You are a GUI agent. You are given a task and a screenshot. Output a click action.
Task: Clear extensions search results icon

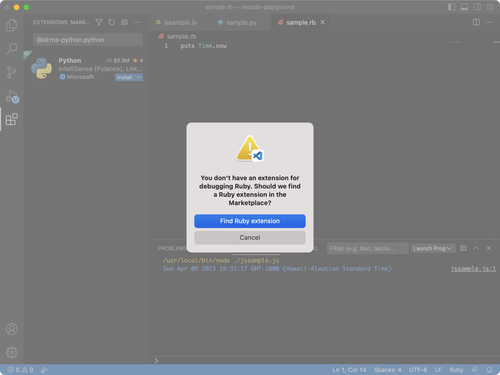tap(124, 22)
